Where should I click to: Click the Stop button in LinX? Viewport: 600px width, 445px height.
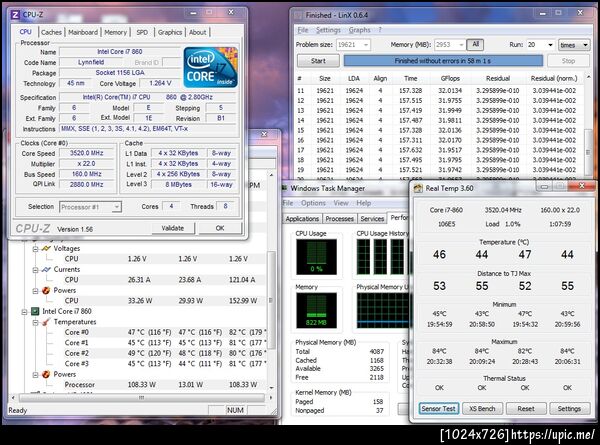(568, 61)
